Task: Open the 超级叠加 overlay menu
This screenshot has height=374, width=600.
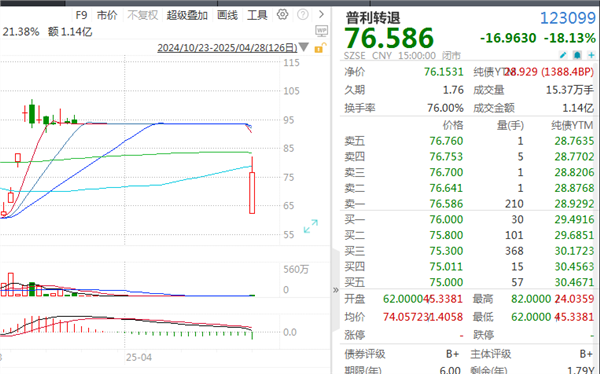Action: coord(187,15)
